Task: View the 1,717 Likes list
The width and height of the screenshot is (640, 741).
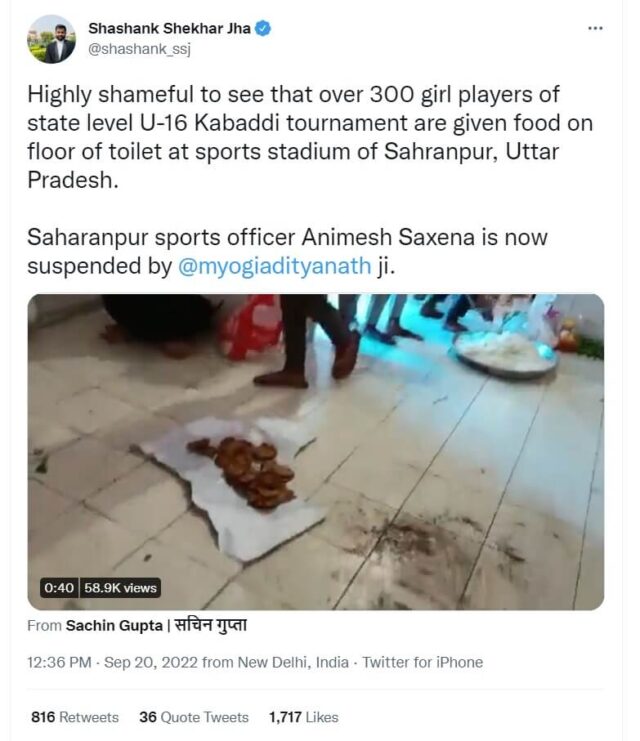Action: (x=304, y=717)
